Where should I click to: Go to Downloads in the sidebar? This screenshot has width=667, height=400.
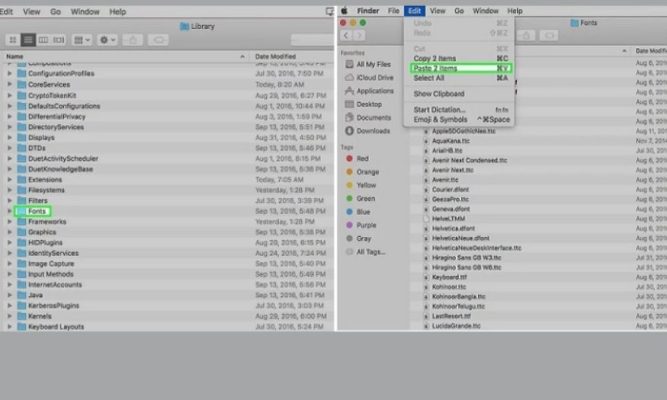[x=373, y=130]
